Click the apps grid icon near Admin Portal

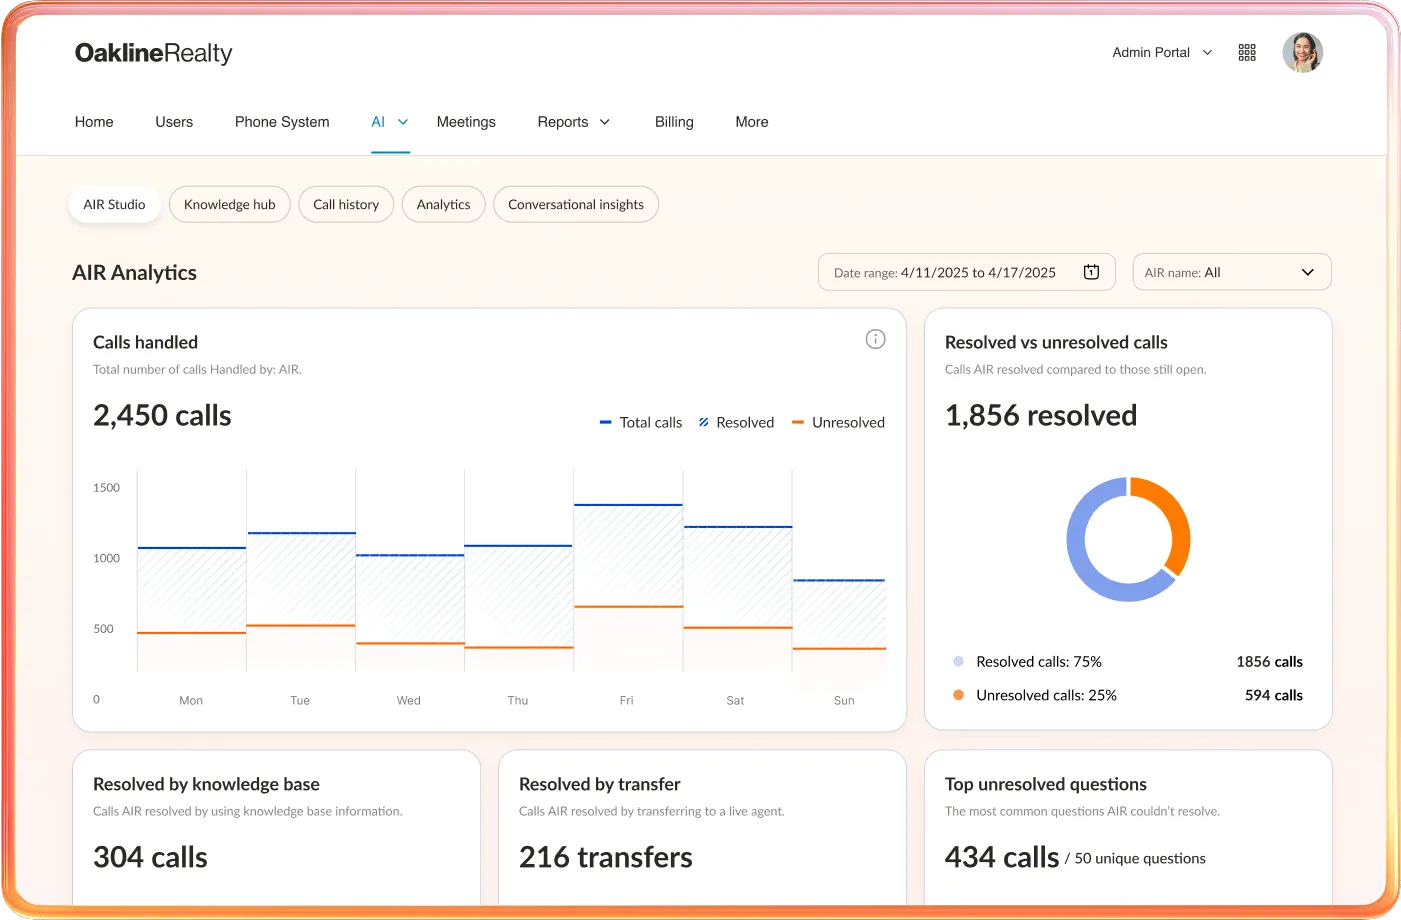1246,52
